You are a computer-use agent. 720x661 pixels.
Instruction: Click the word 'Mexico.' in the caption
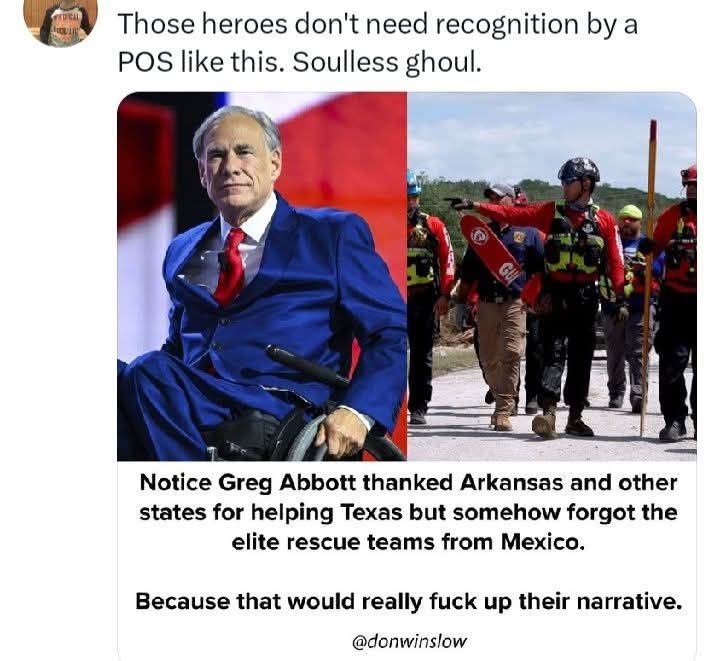point(543,543)
